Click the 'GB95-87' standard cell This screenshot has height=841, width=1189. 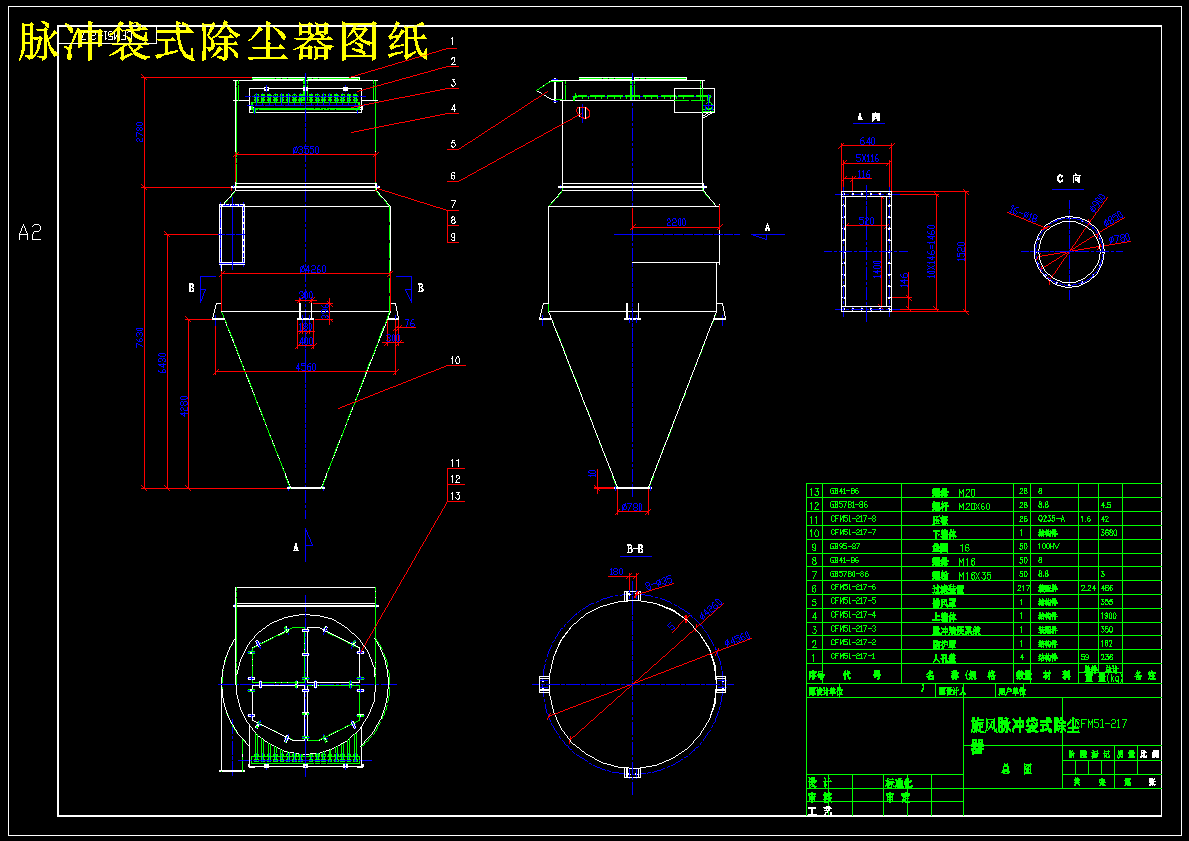[844, 546]
